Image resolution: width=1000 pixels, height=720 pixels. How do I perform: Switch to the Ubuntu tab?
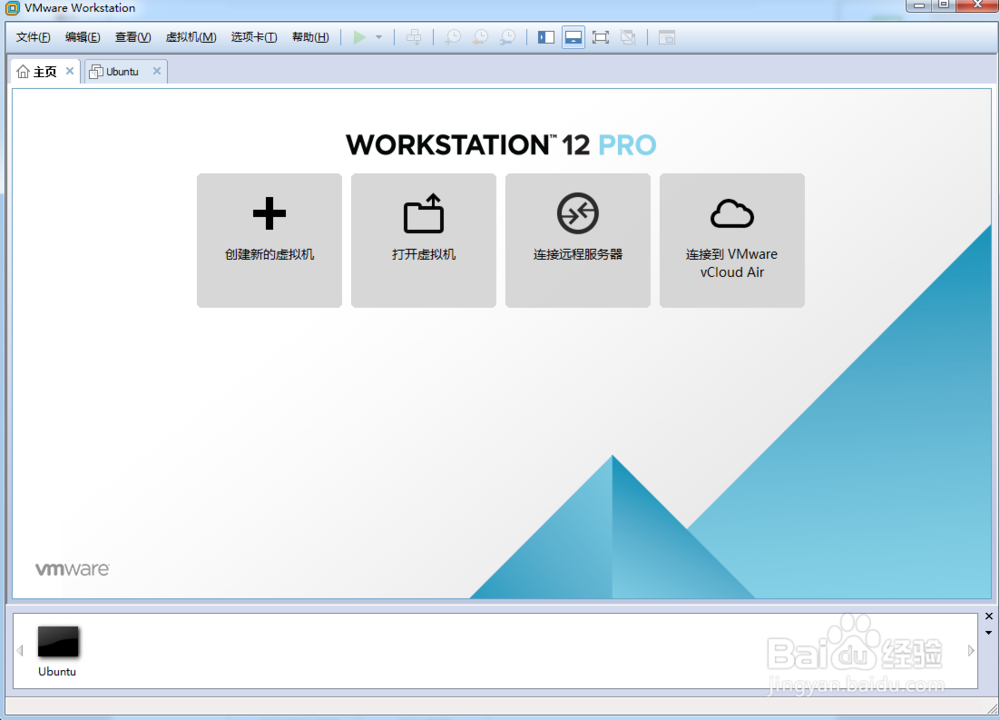120,71
